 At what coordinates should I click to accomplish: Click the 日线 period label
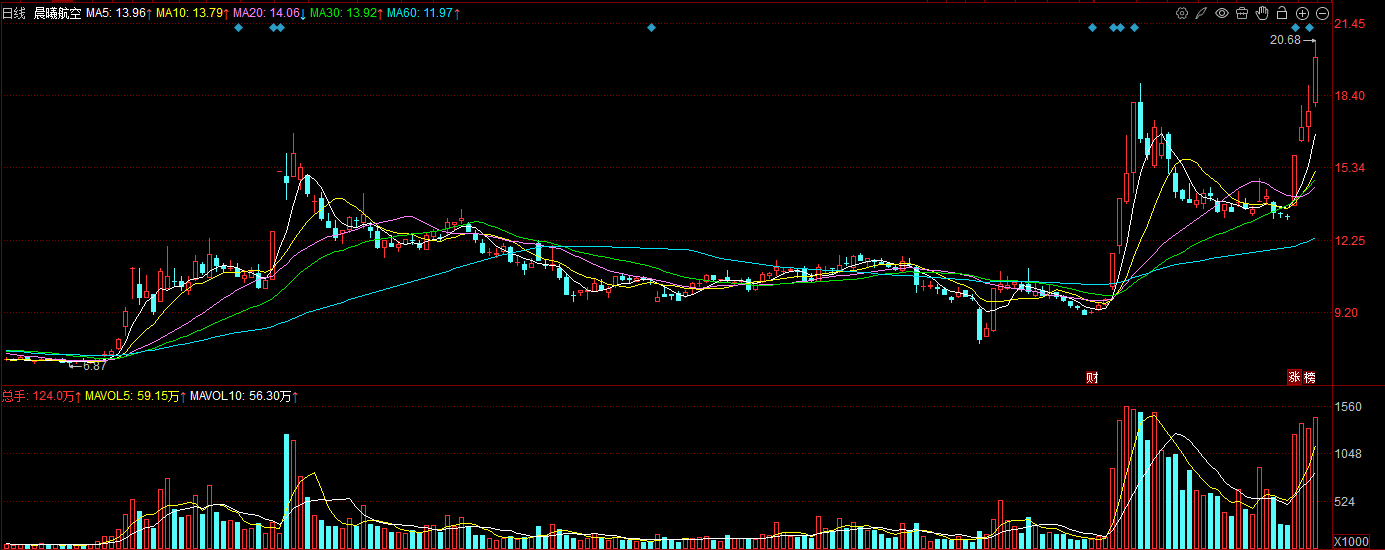pos(15,13)
